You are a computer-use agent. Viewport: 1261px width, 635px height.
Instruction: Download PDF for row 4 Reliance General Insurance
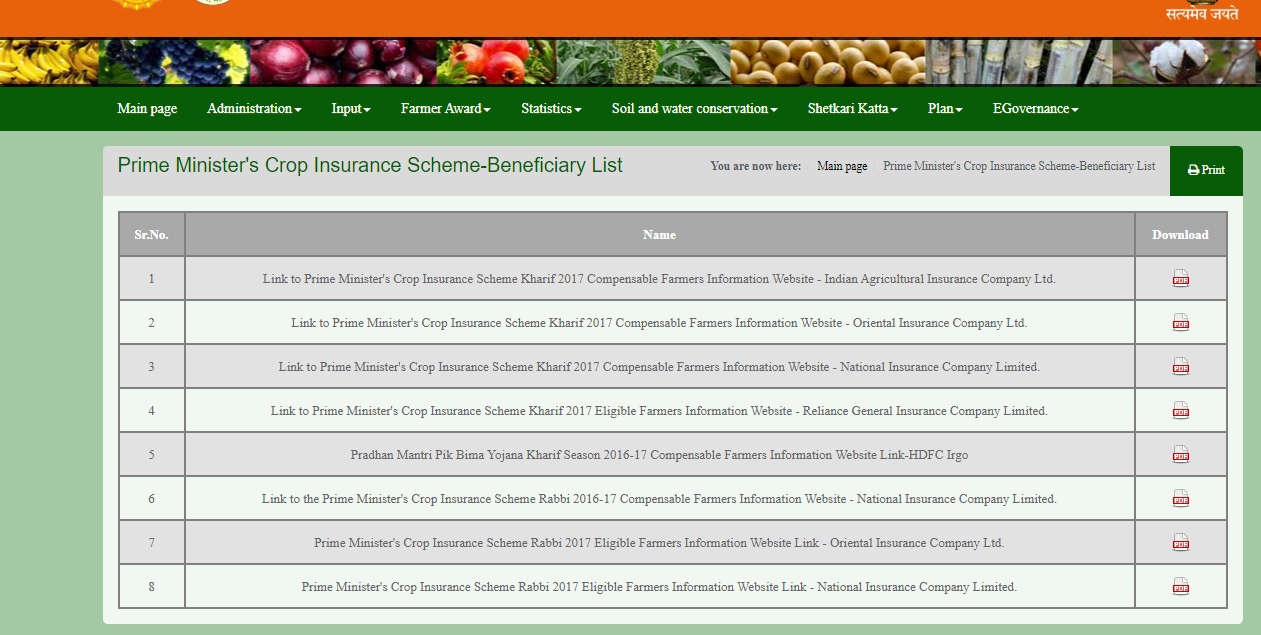pyautogui.click(x=1180, y=411)
